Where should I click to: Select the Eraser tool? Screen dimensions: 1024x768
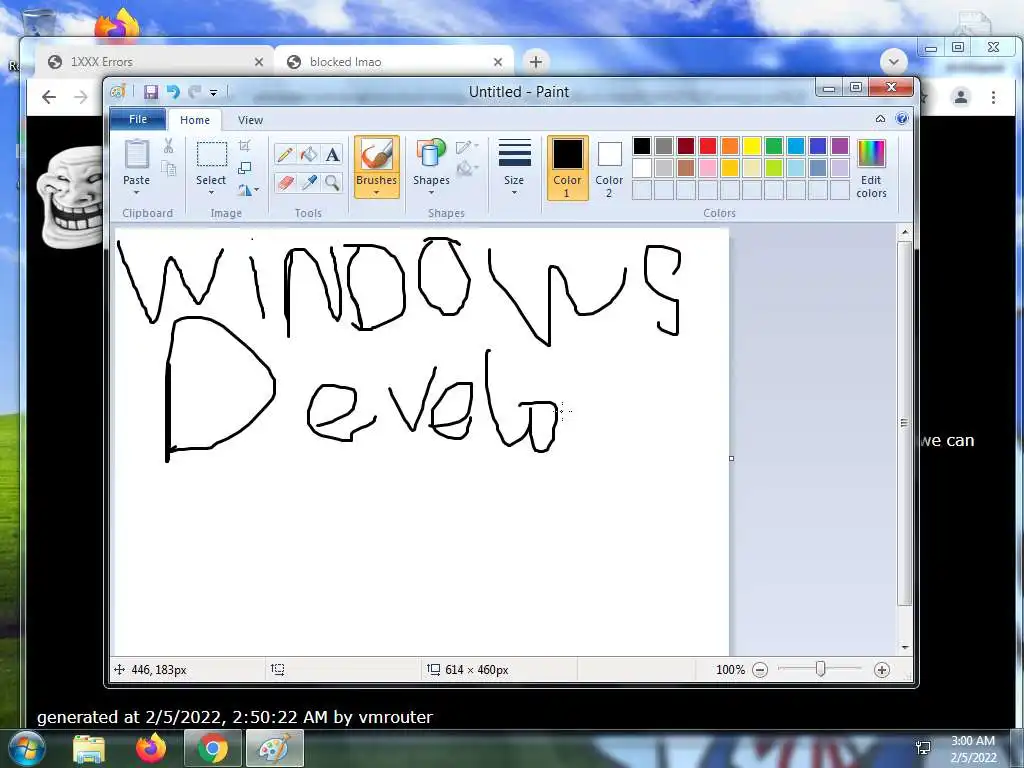click(285, 182)
